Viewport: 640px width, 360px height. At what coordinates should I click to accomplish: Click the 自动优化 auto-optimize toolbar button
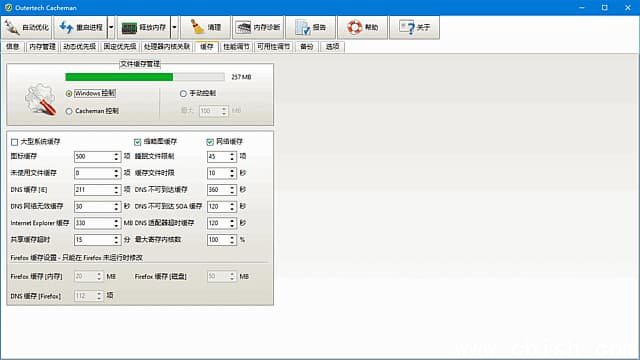click(x=27, y=28)
